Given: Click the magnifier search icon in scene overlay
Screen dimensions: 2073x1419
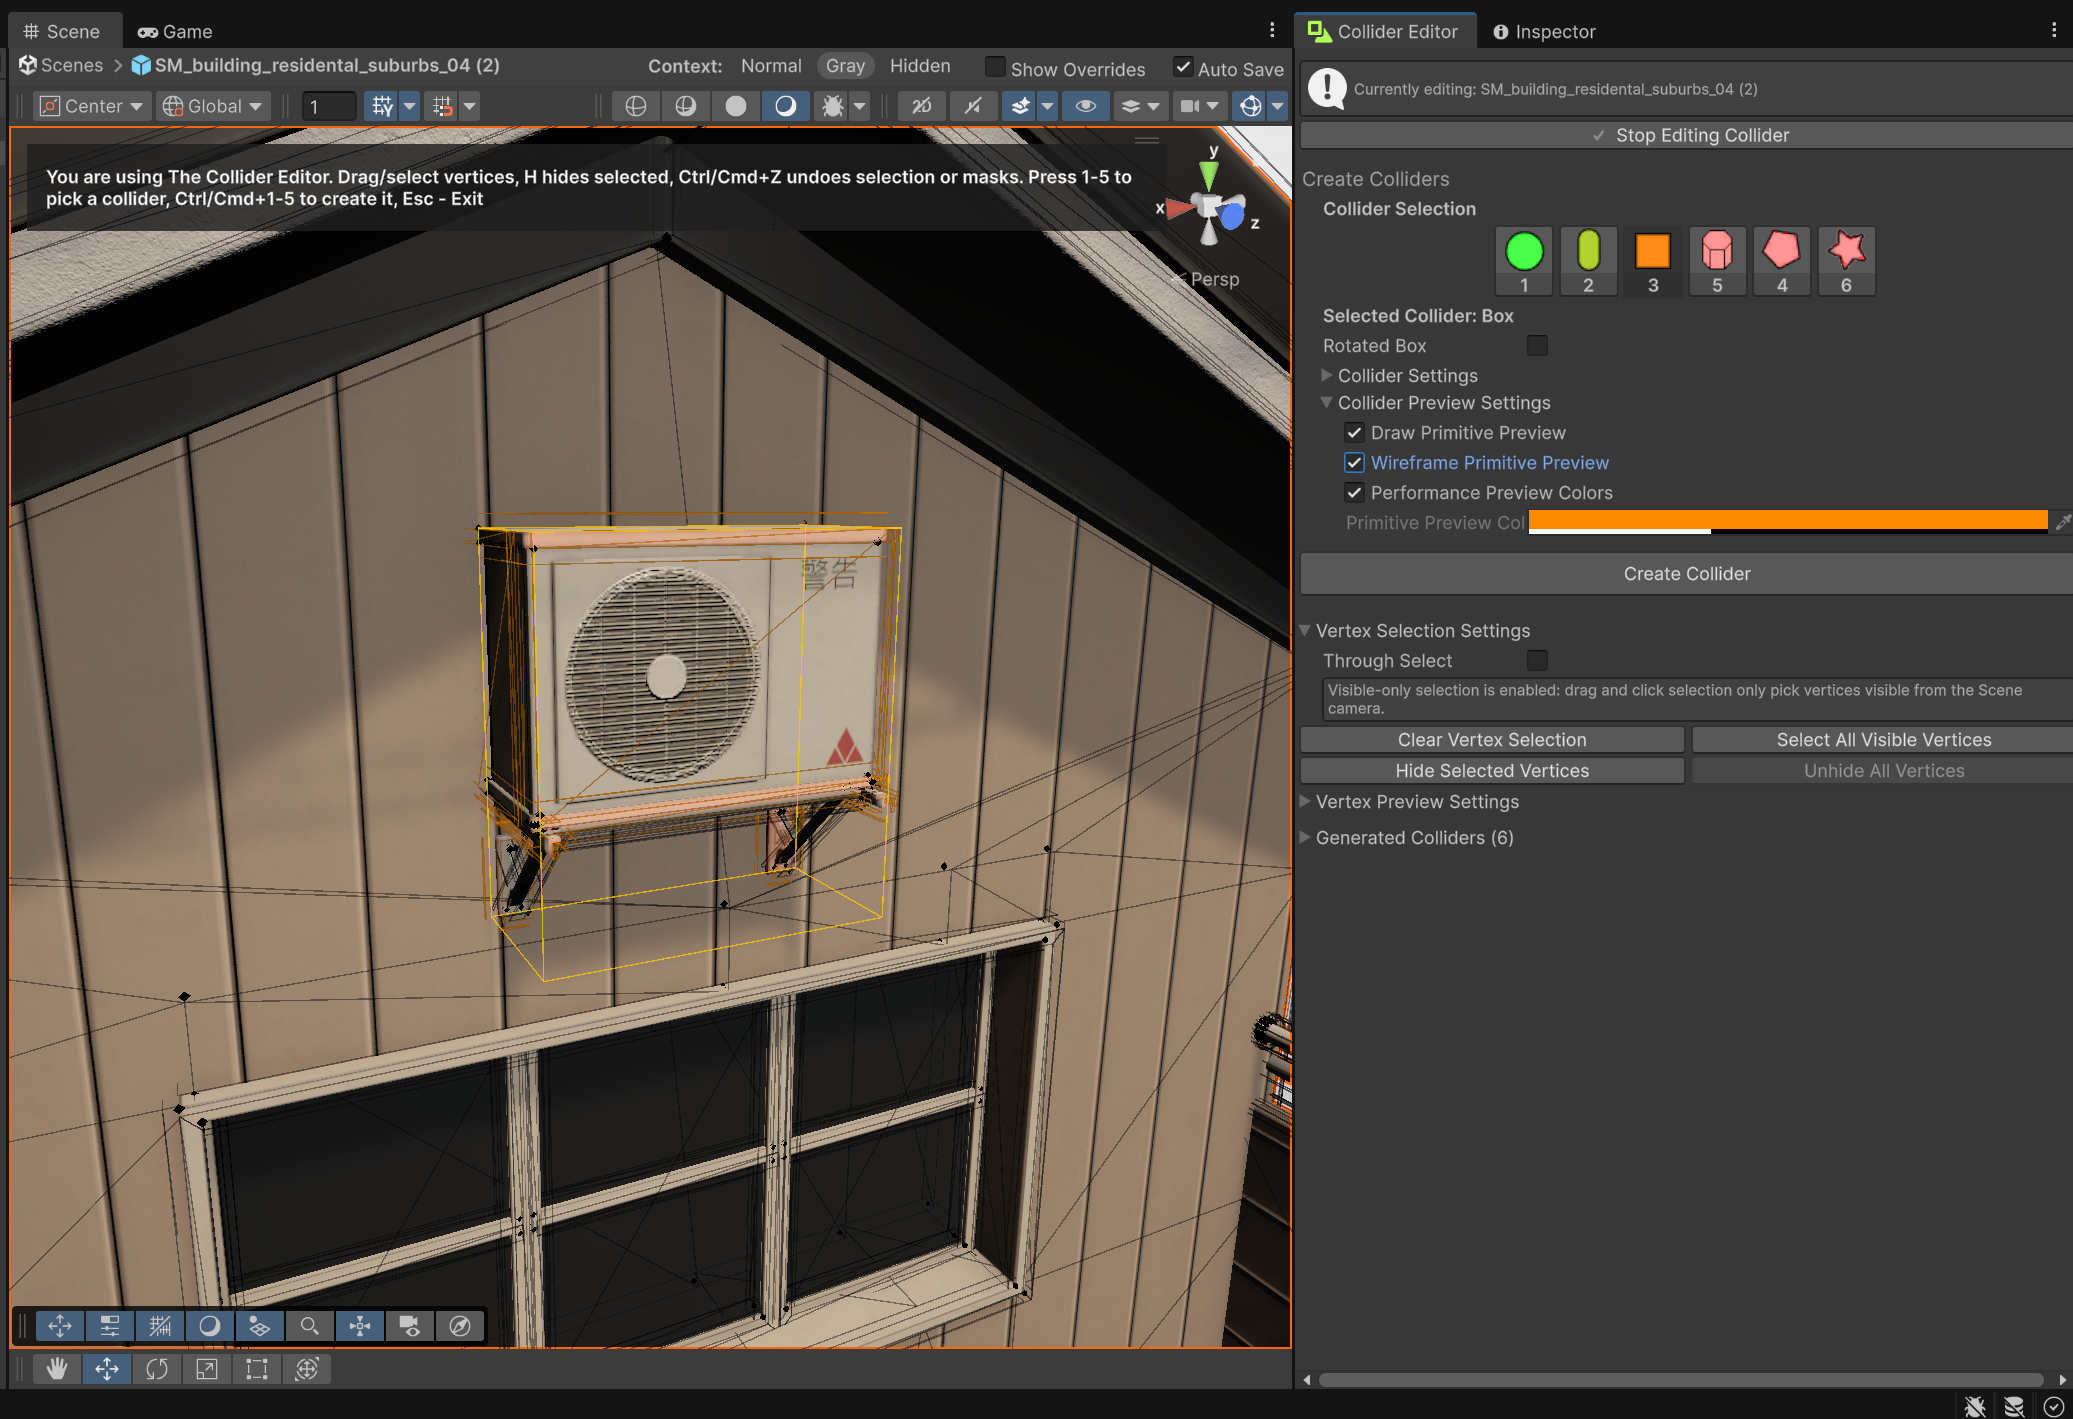Looking at the screenshot, I should [x=310, y=1326].
